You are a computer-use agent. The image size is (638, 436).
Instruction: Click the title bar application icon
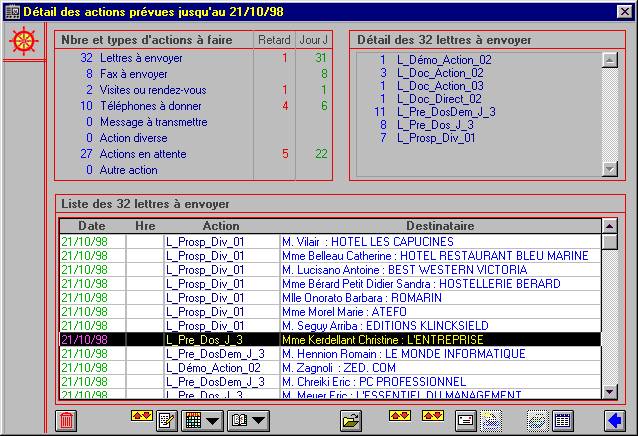[13, 11]
